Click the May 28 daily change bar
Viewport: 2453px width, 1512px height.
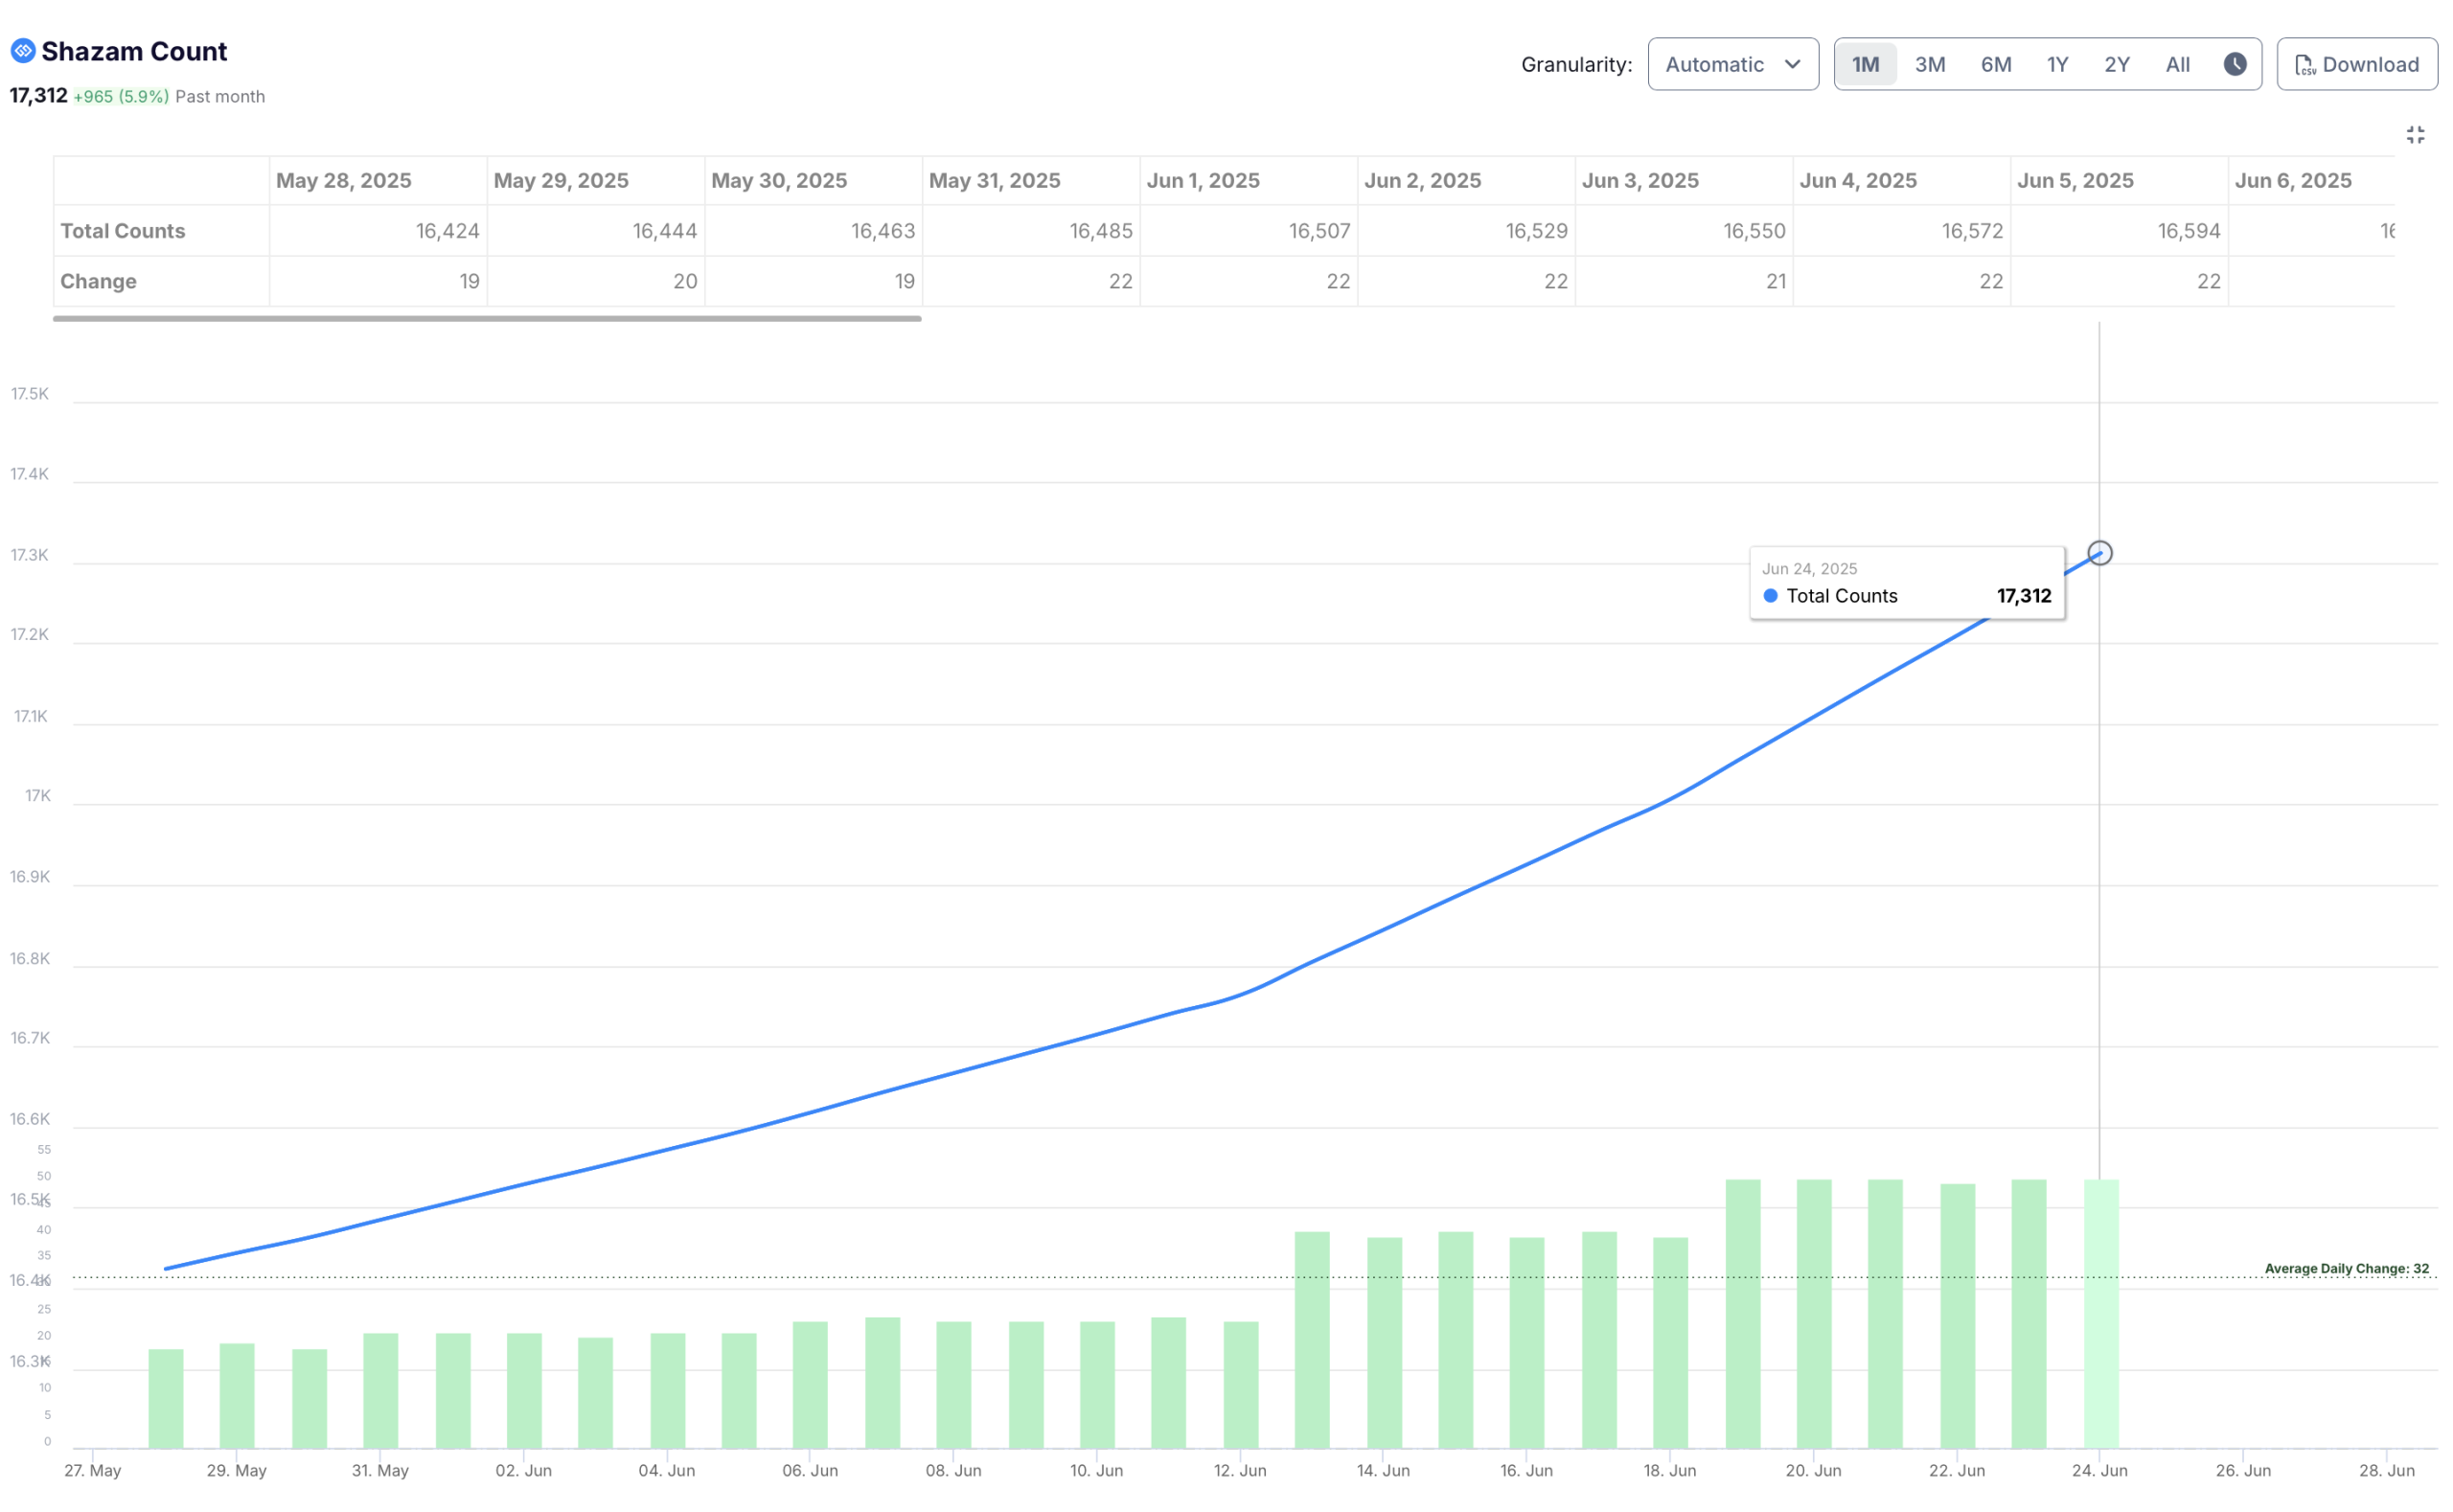point(166,1398)
